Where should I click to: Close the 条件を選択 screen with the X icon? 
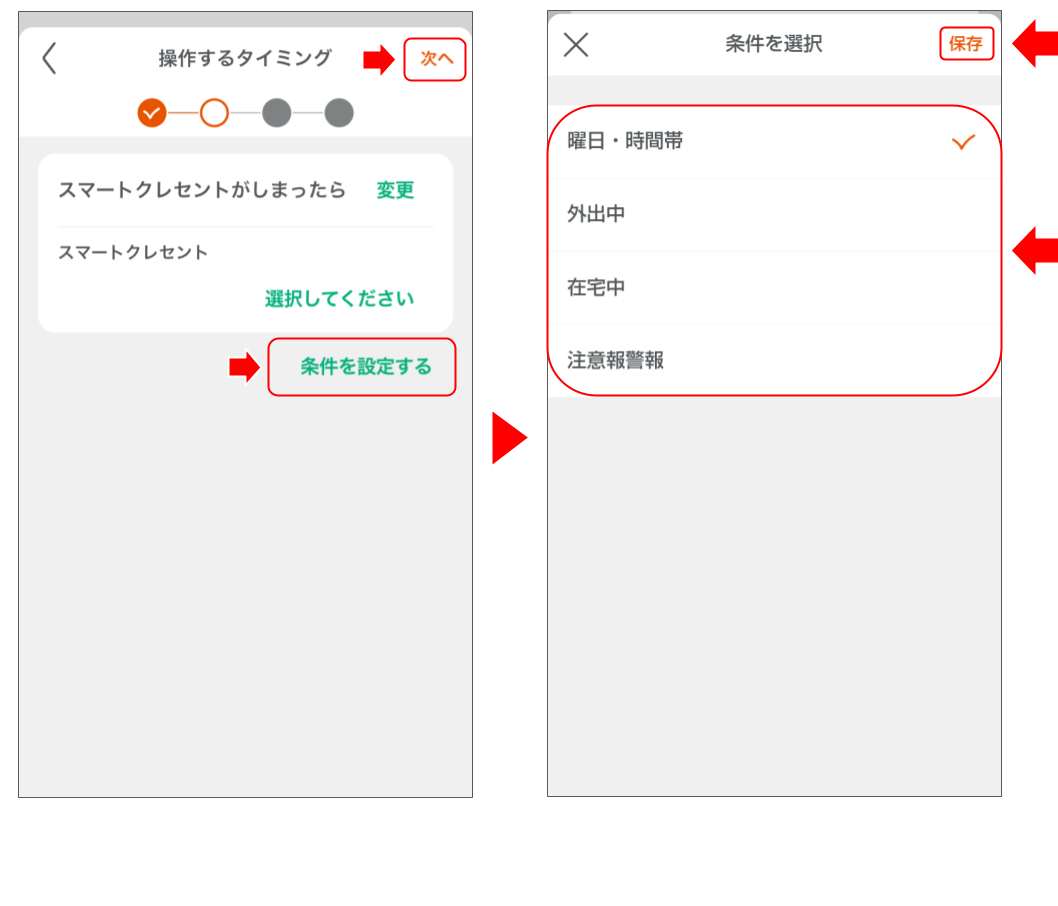(x=575, y=43)
